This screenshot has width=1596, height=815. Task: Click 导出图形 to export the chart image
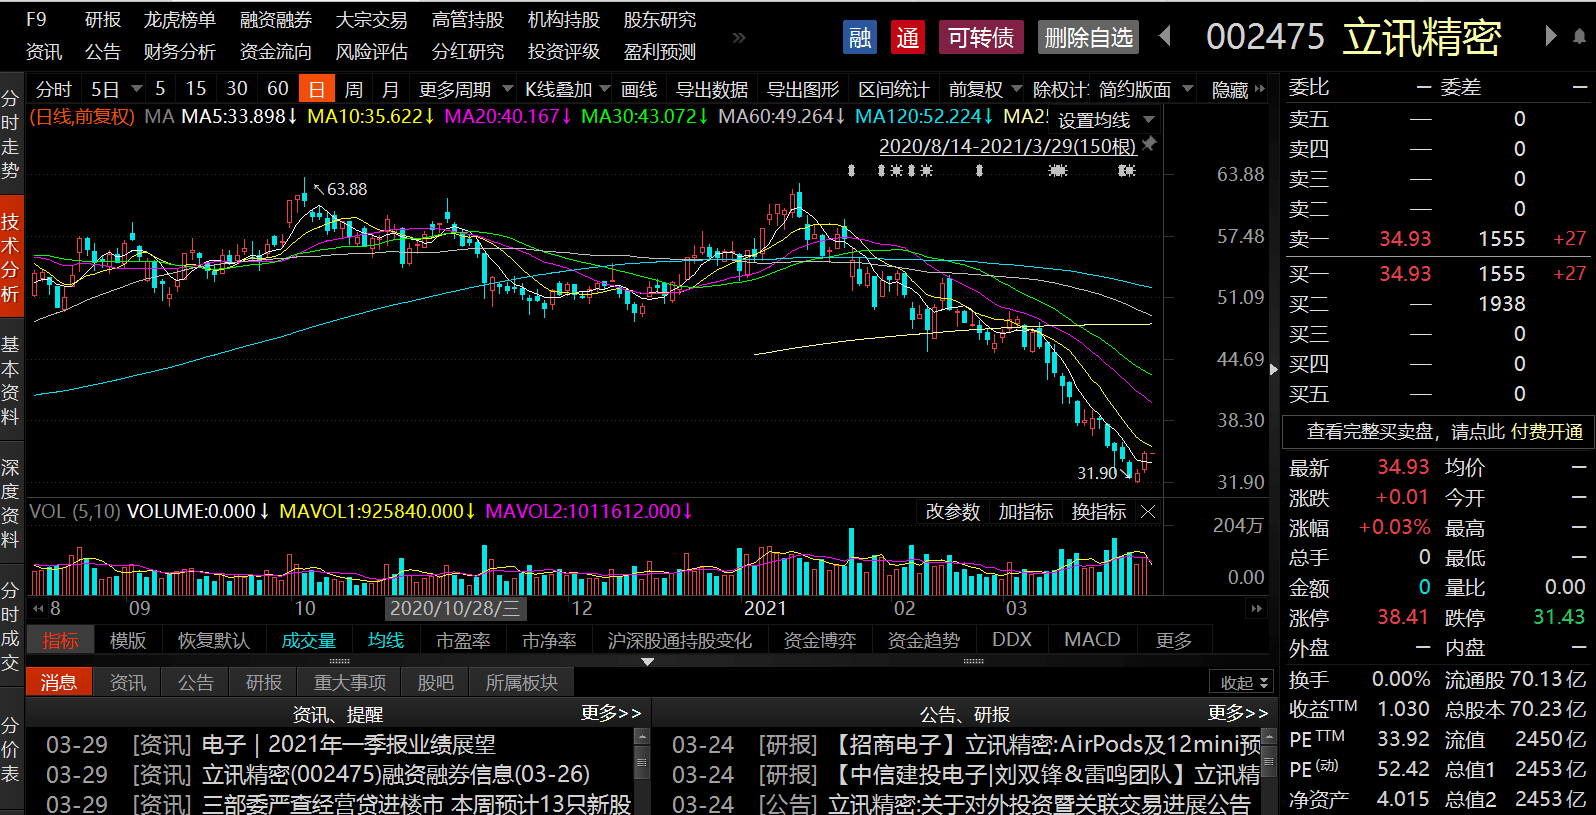[x=803, y=89]
